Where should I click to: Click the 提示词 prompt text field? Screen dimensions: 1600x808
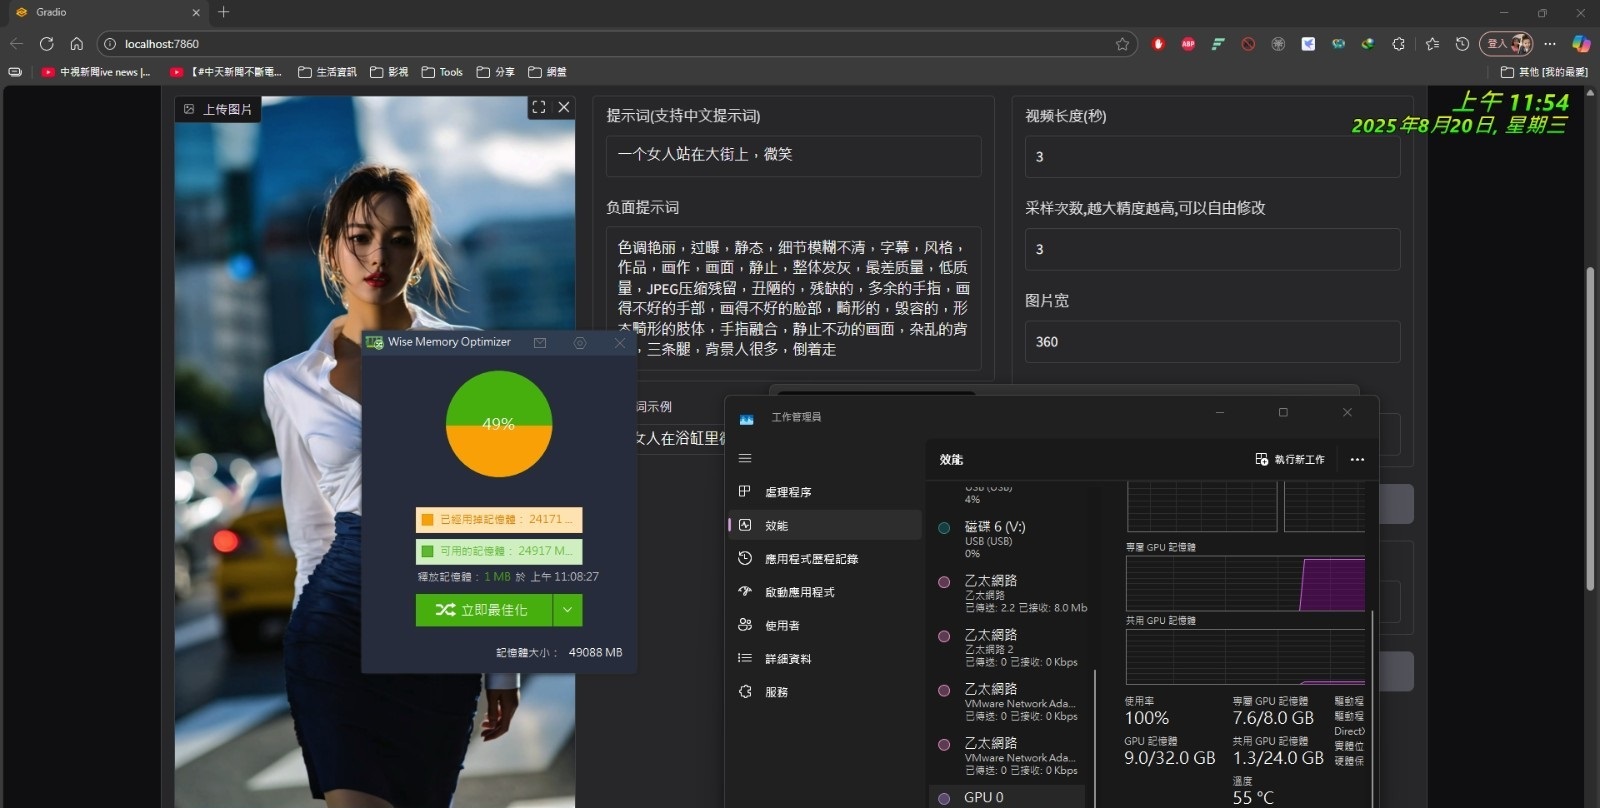(x=793, y=155)
